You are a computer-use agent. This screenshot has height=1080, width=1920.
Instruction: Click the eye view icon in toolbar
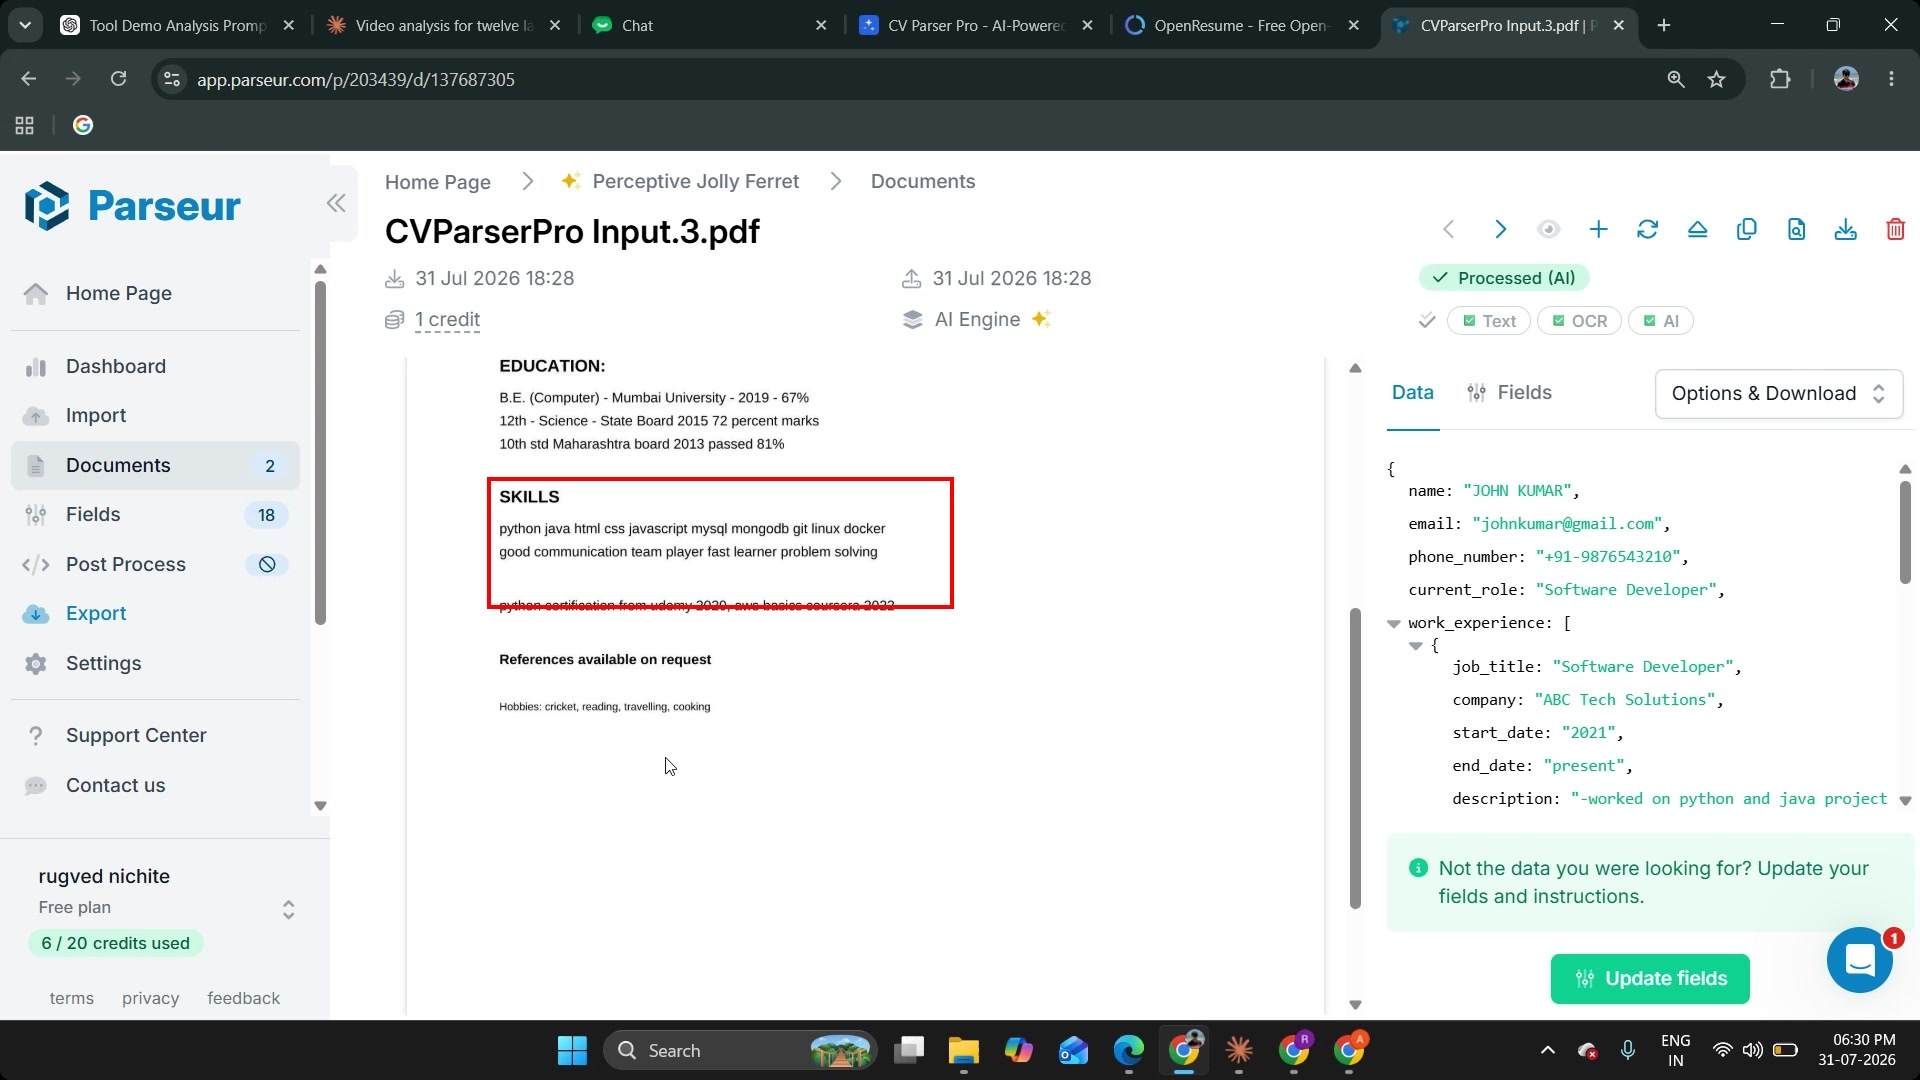[x=1548, y=229]
